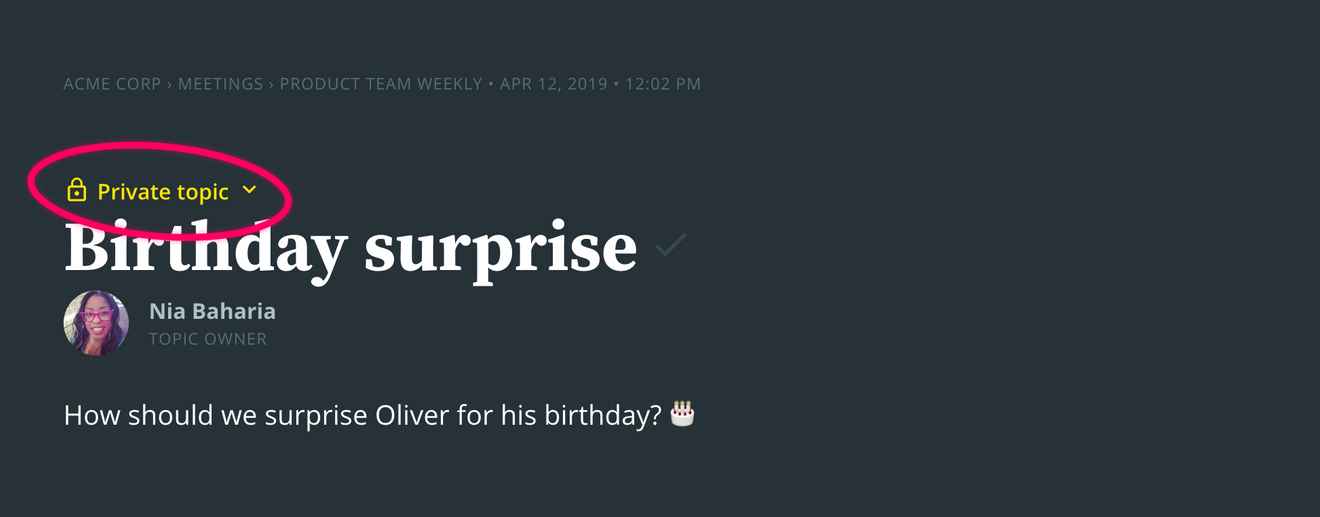Image resolution: width=1320 pixels, height=517 pixels.
Task: Click the bullet separator before 12:02 PM
Action: click(616, 84)
